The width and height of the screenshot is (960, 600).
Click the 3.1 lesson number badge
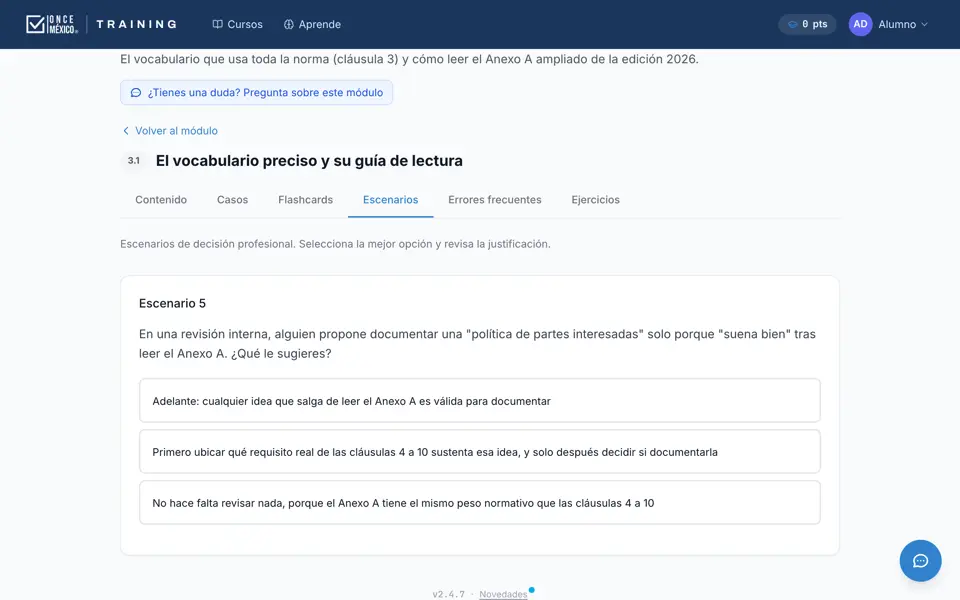(133, 160)
